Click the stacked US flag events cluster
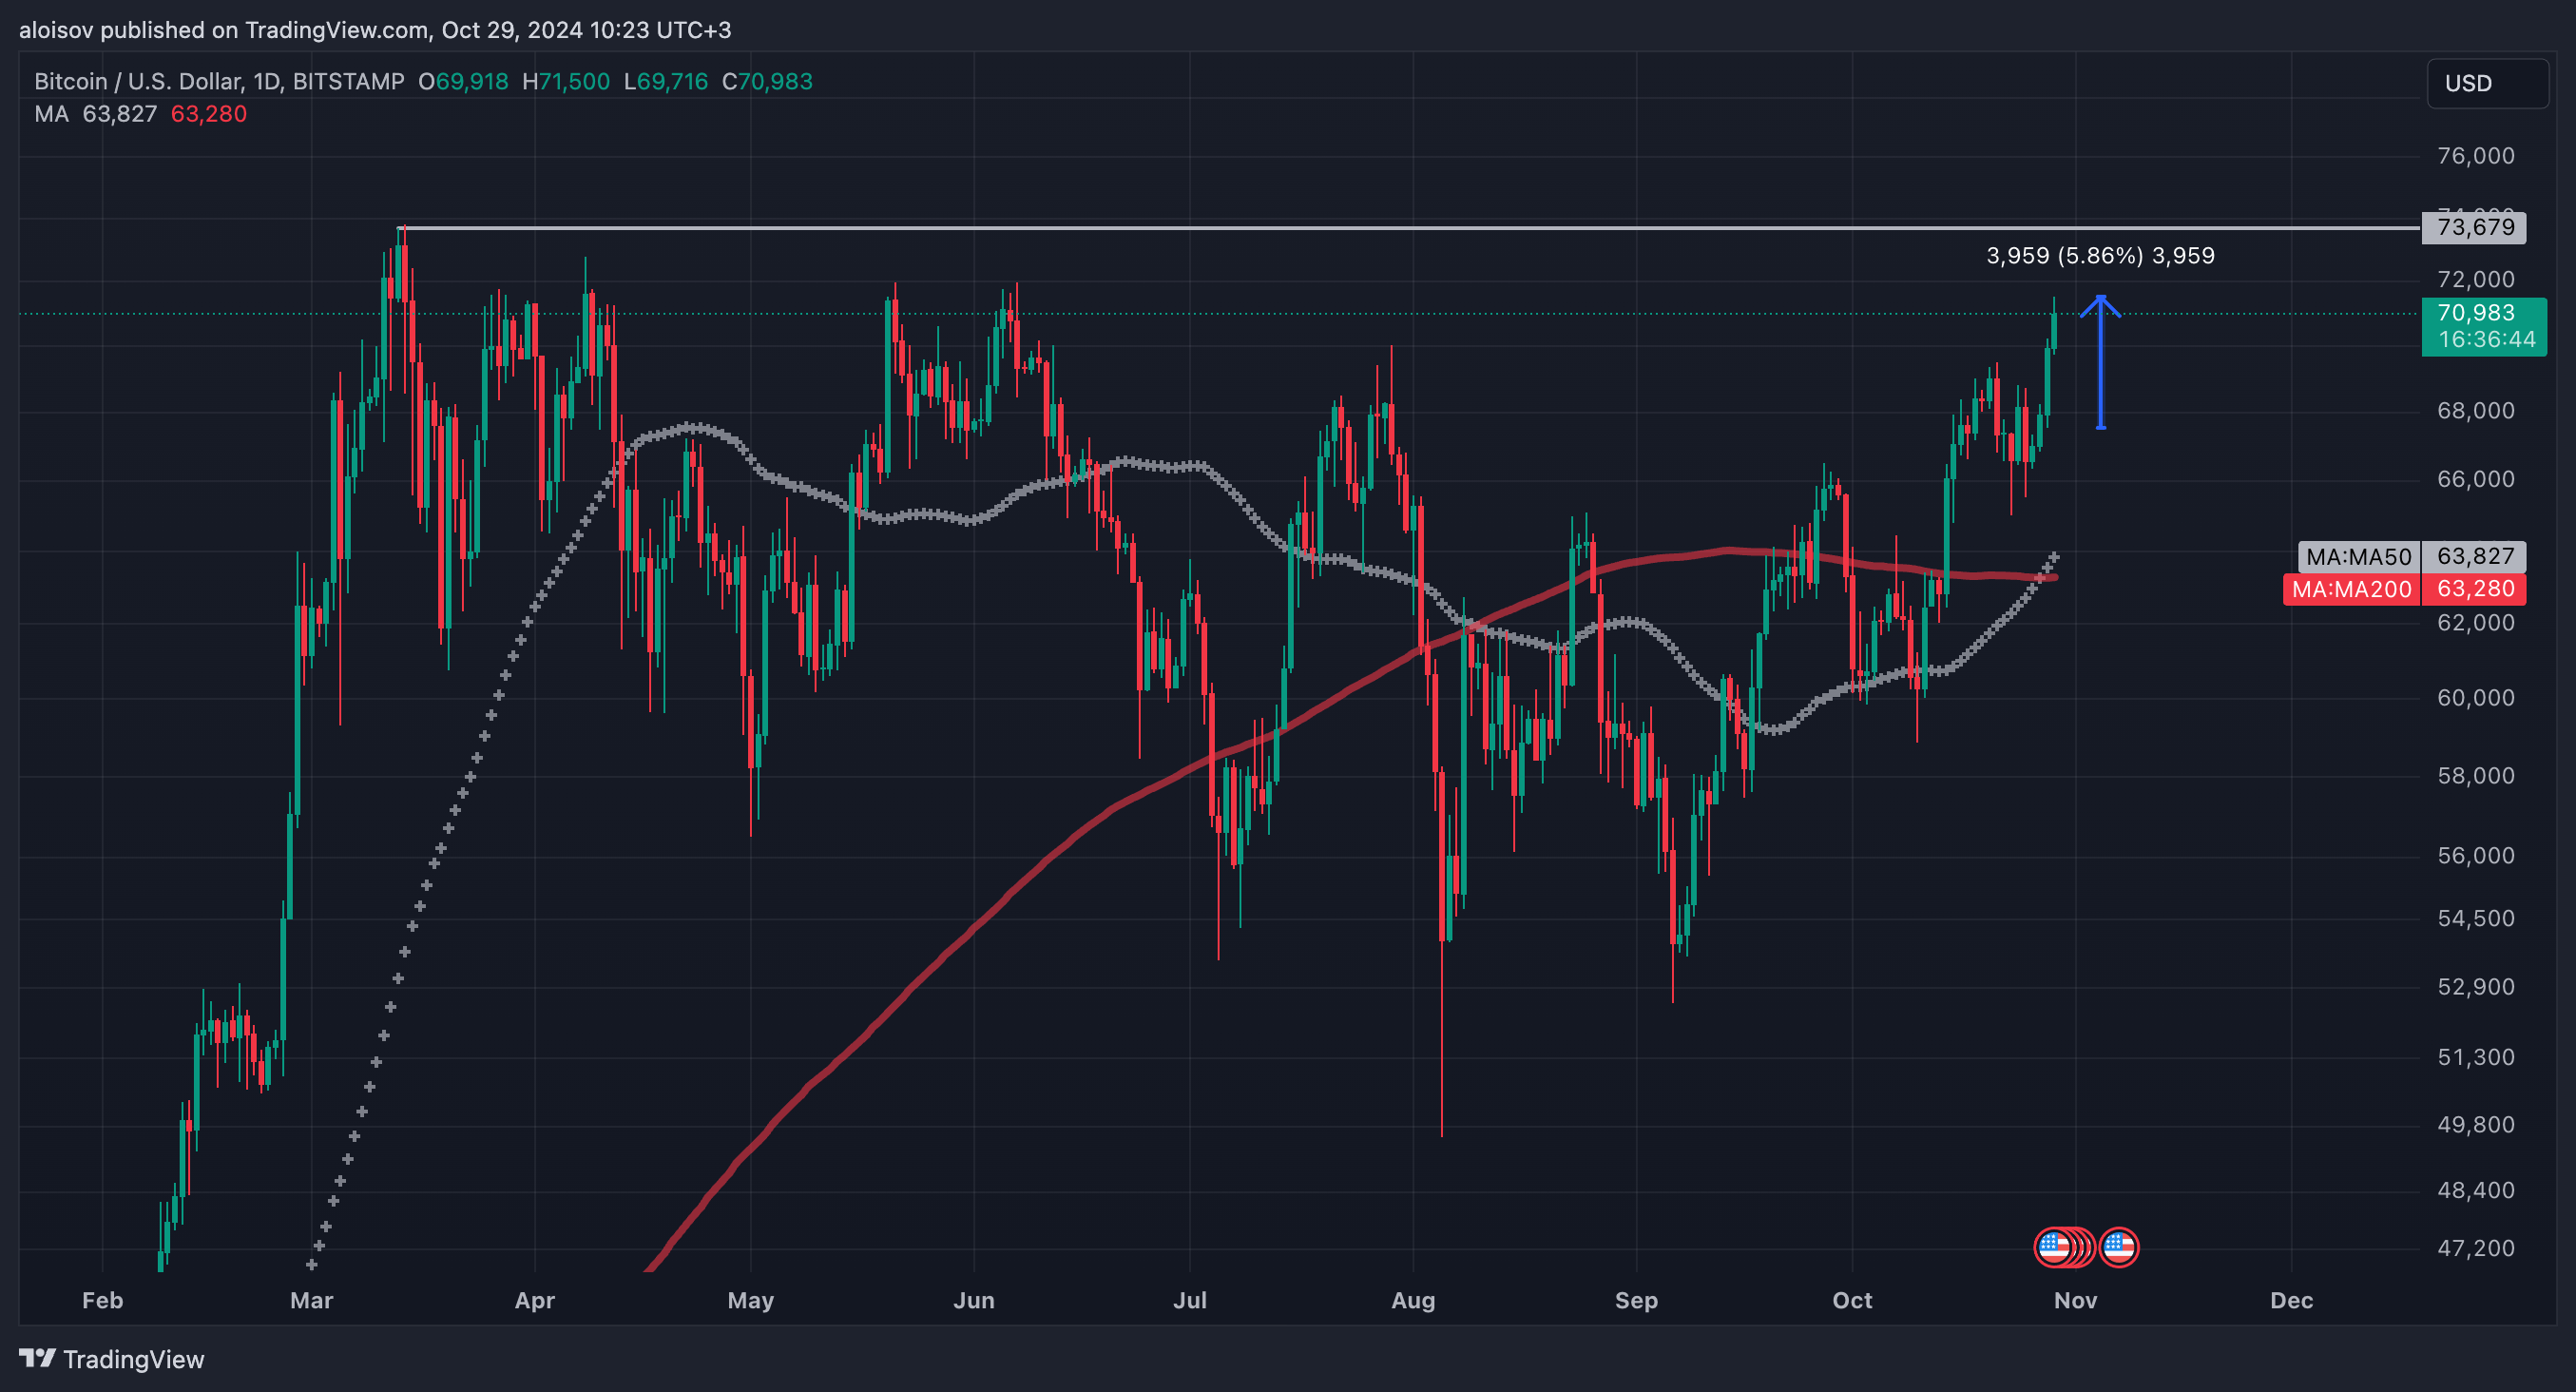 coord(2063,1247)
